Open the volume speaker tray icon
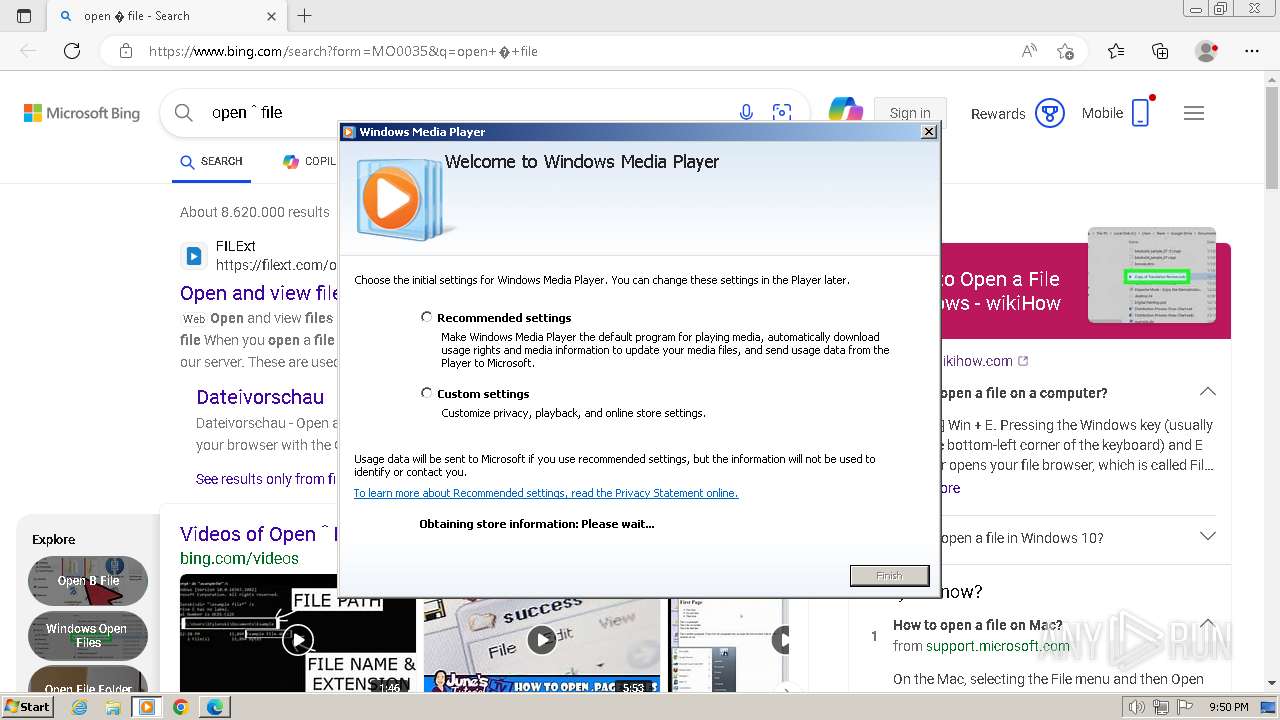Screen dimensions: 1280x720 [1137, 707]
